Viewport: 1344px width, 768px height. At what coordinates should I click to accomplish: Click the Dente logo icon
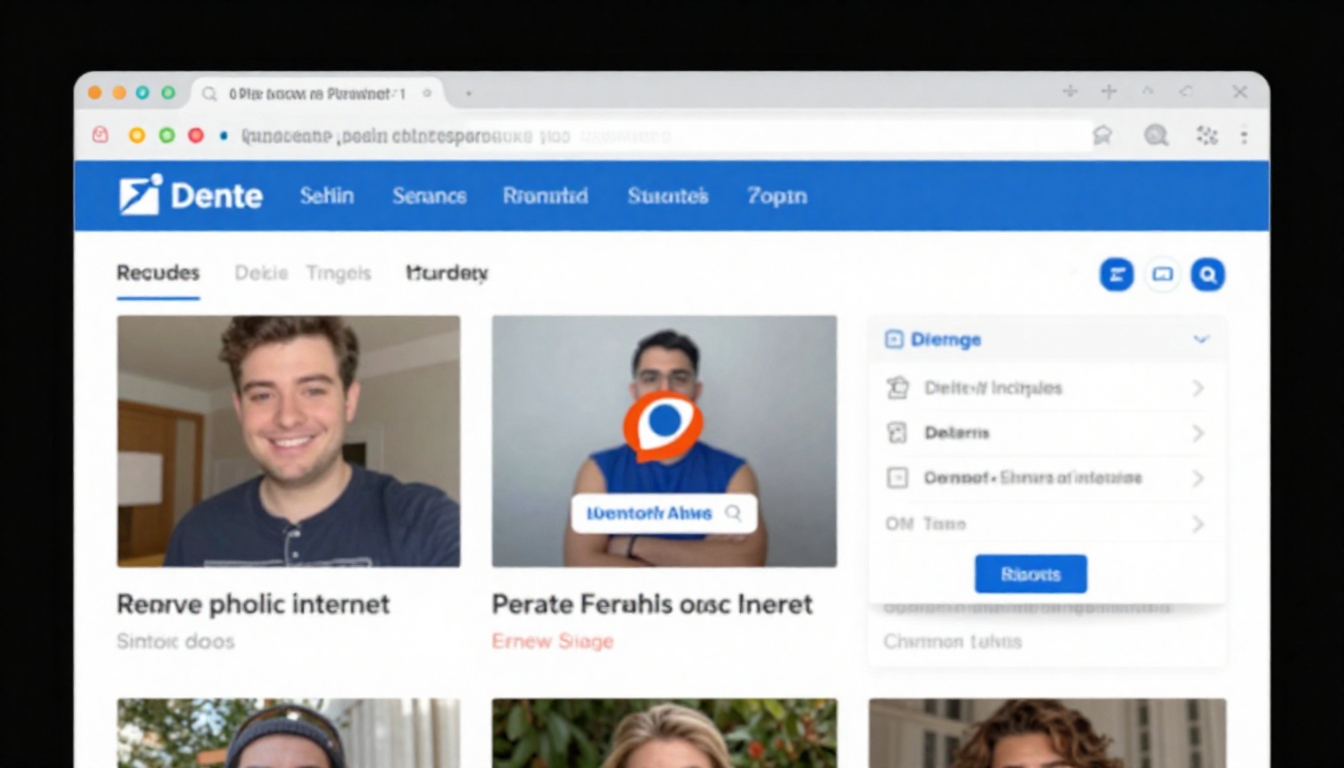(x=139, y=195)
